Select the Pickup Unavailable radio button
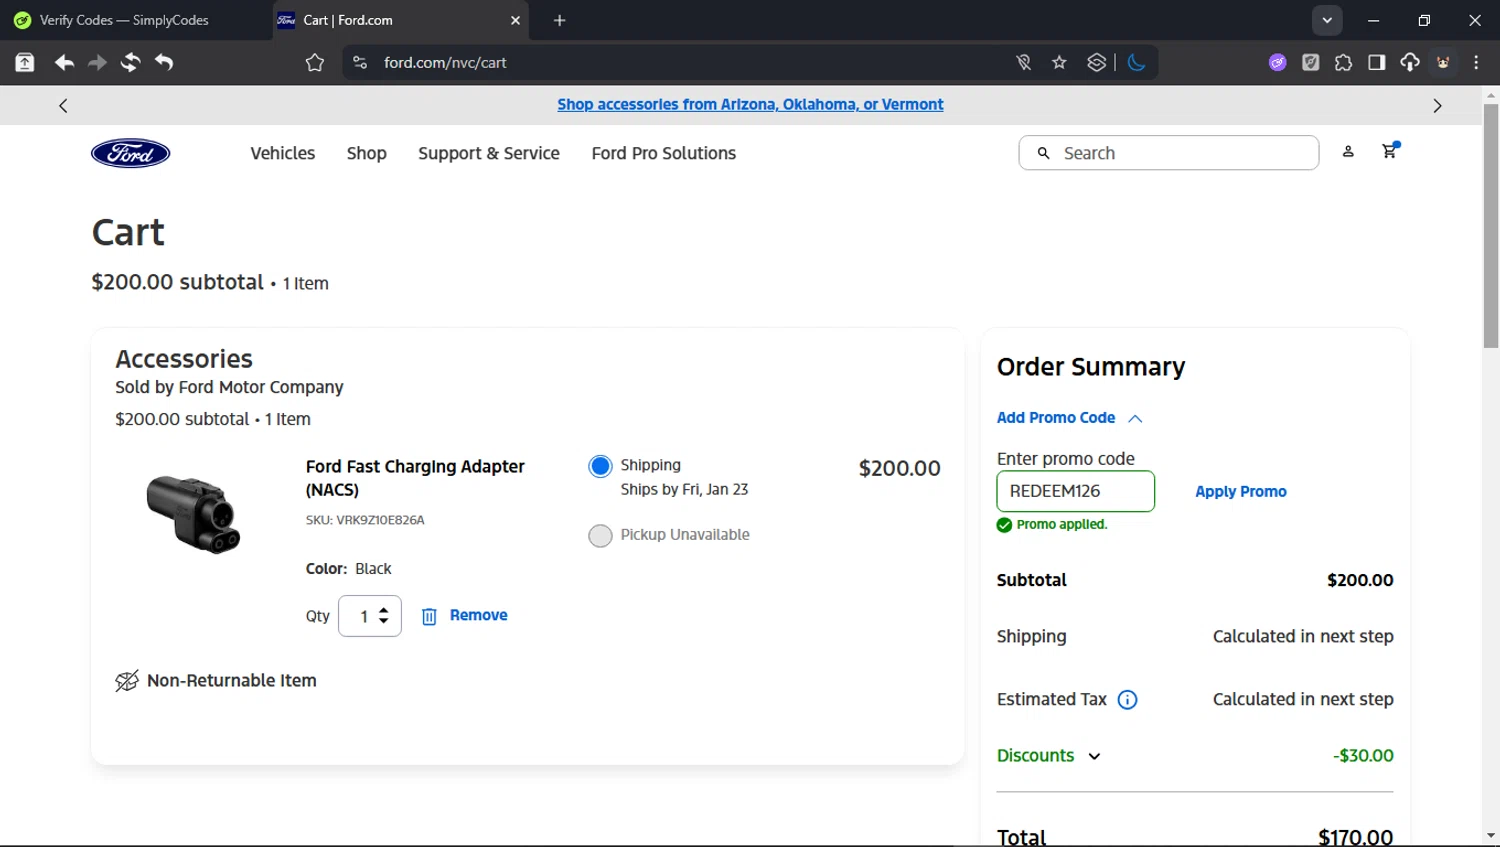 point(600,536)
